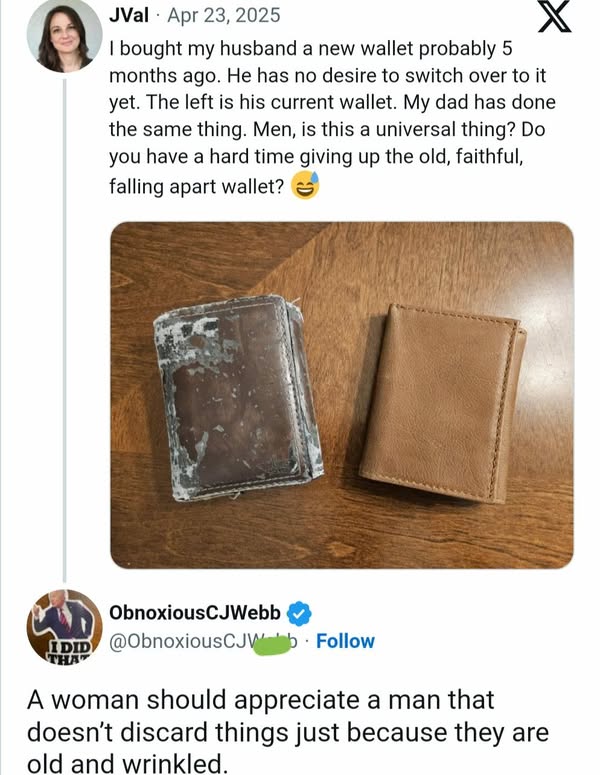Open the JVal display name
This screenshot has width=600, height=775.
pos(129,15)
